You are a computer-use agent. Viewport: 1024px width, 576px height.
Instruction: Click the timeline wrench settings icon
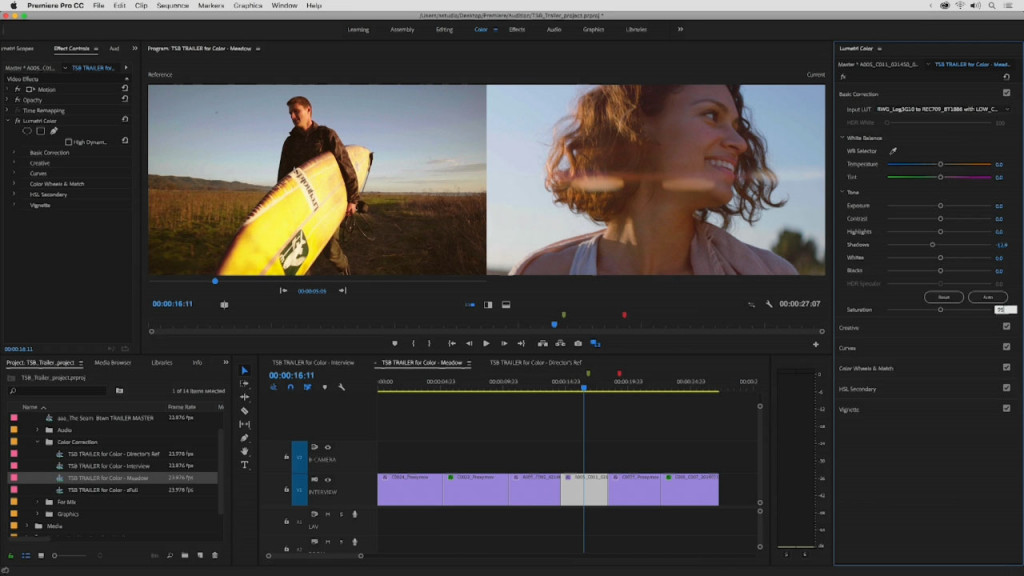click(x=341, y=387)
